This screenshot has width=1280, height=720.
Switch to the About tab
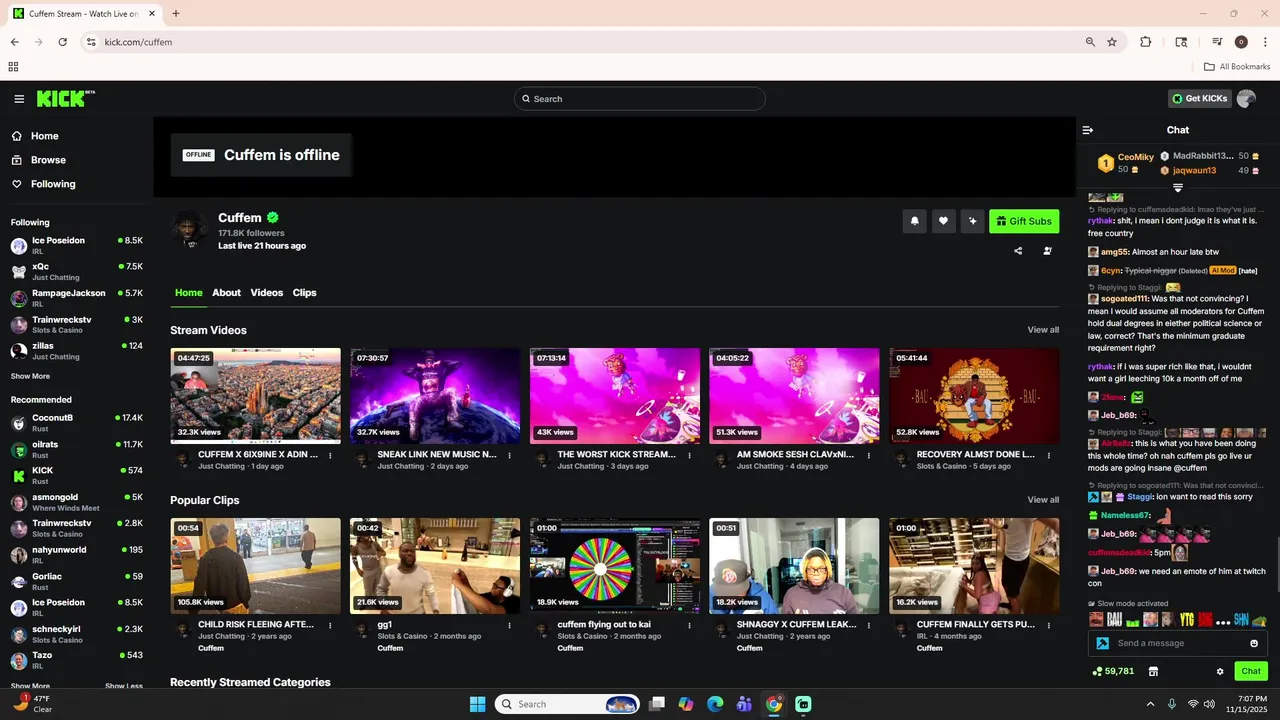coord(226,293)
